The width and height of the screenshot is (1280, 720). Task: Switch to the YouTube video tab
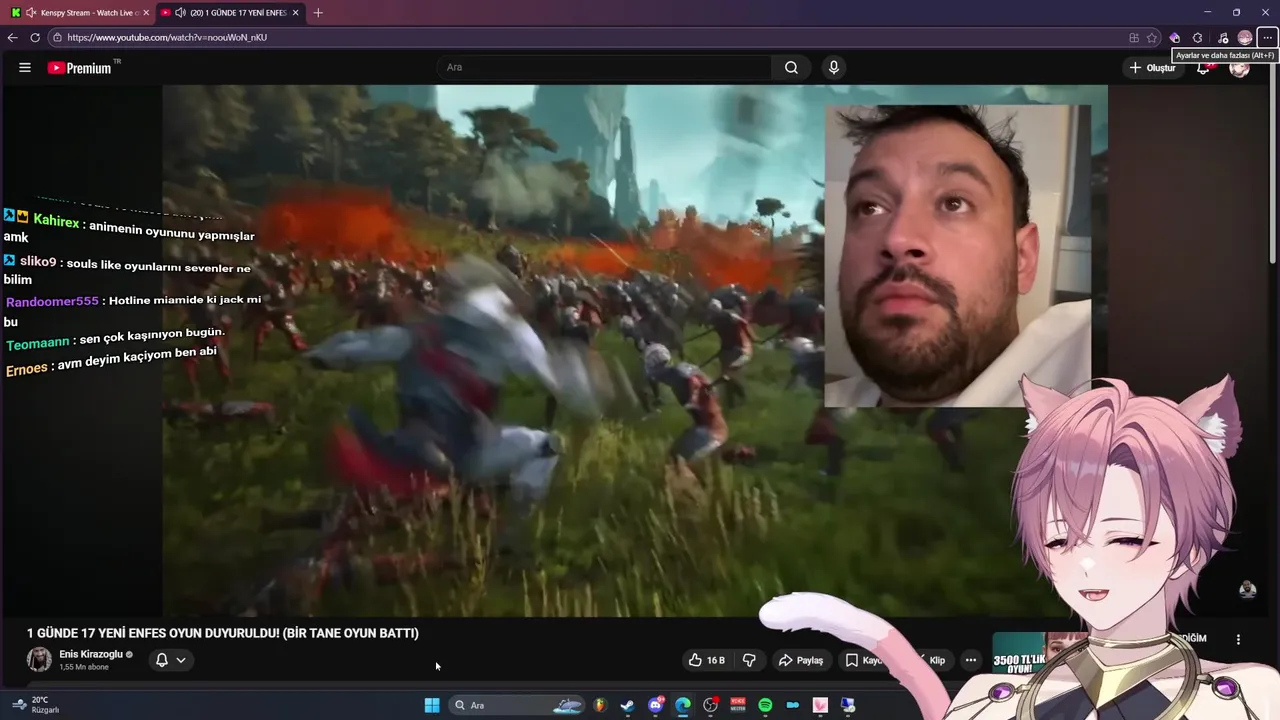click(231, 13)
